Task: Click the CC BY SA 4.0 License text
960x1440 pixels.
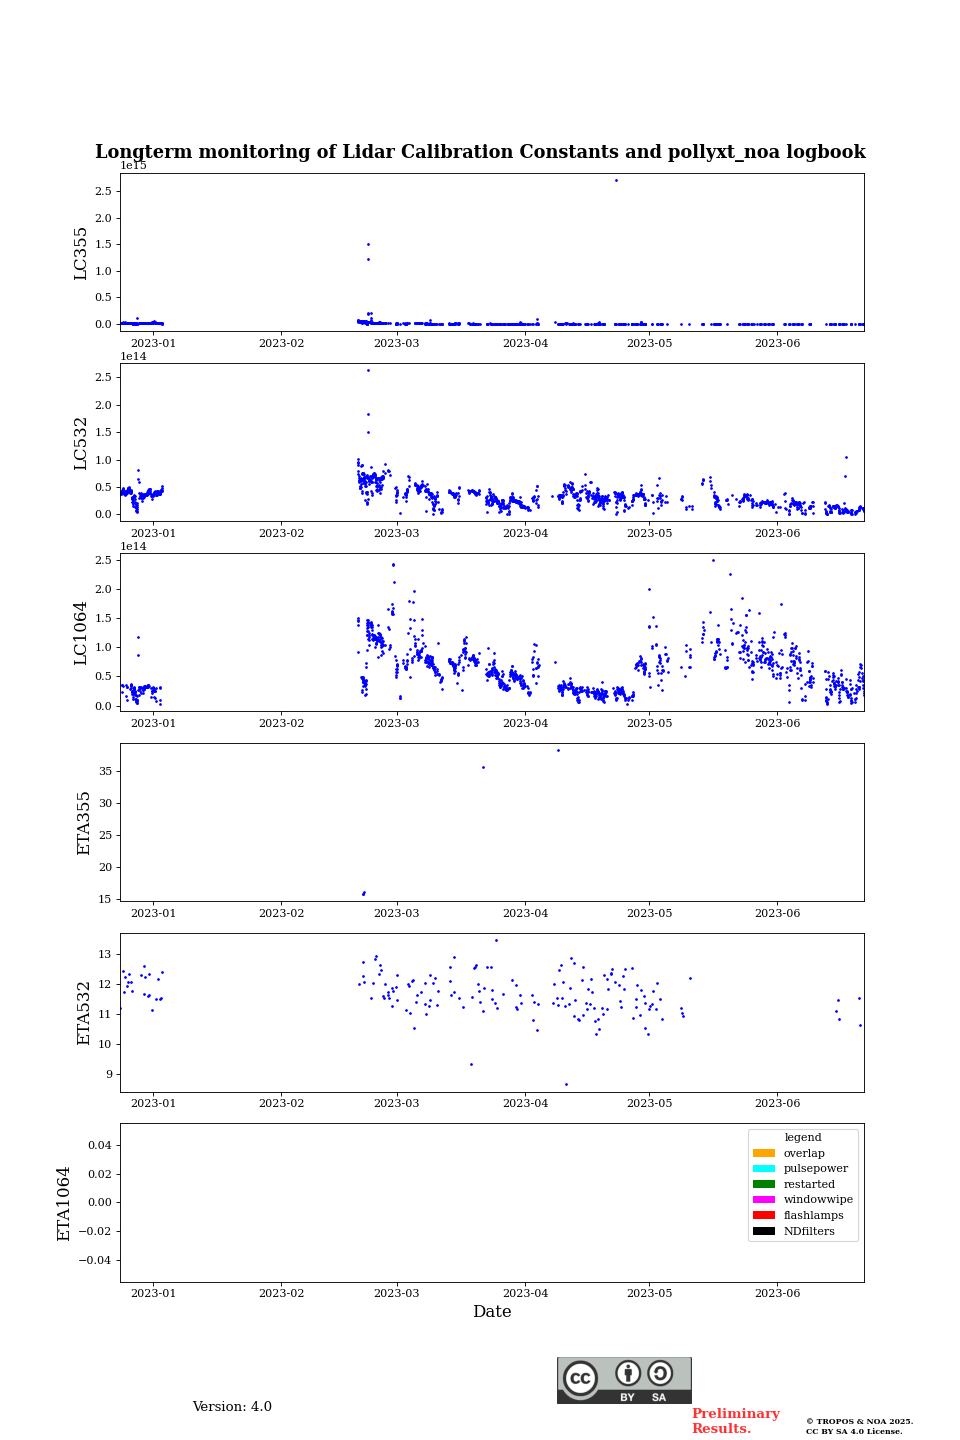Action: (854, 1431)
